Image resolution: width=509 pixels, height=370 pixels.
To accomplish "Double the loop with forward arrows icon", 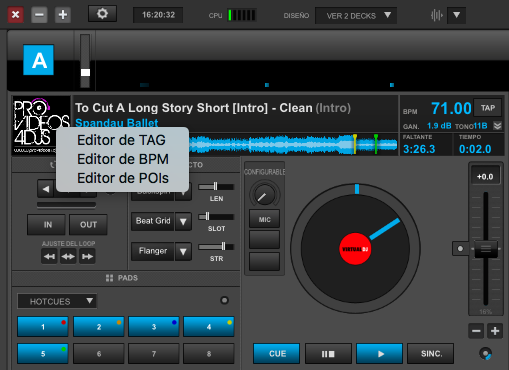I will pyautogui.click(x=87, y=257).
